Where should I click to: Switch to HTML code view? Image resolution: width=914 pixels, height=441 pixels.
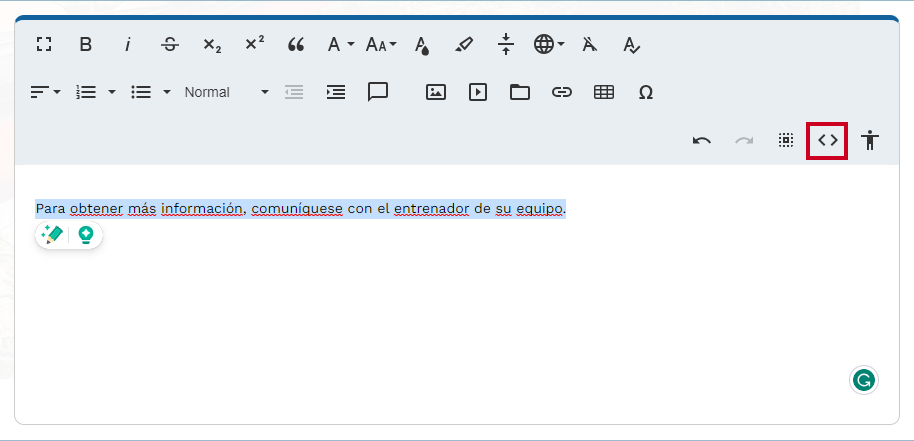(x=827, y=140)
